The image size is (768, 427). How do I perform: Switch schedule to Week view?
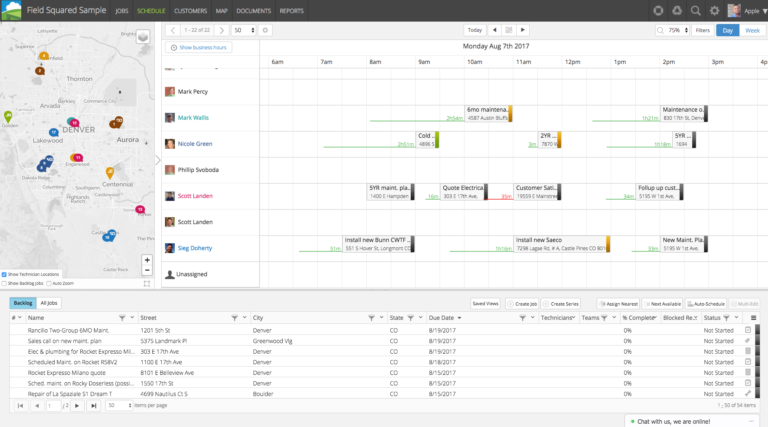click(752, 30)
